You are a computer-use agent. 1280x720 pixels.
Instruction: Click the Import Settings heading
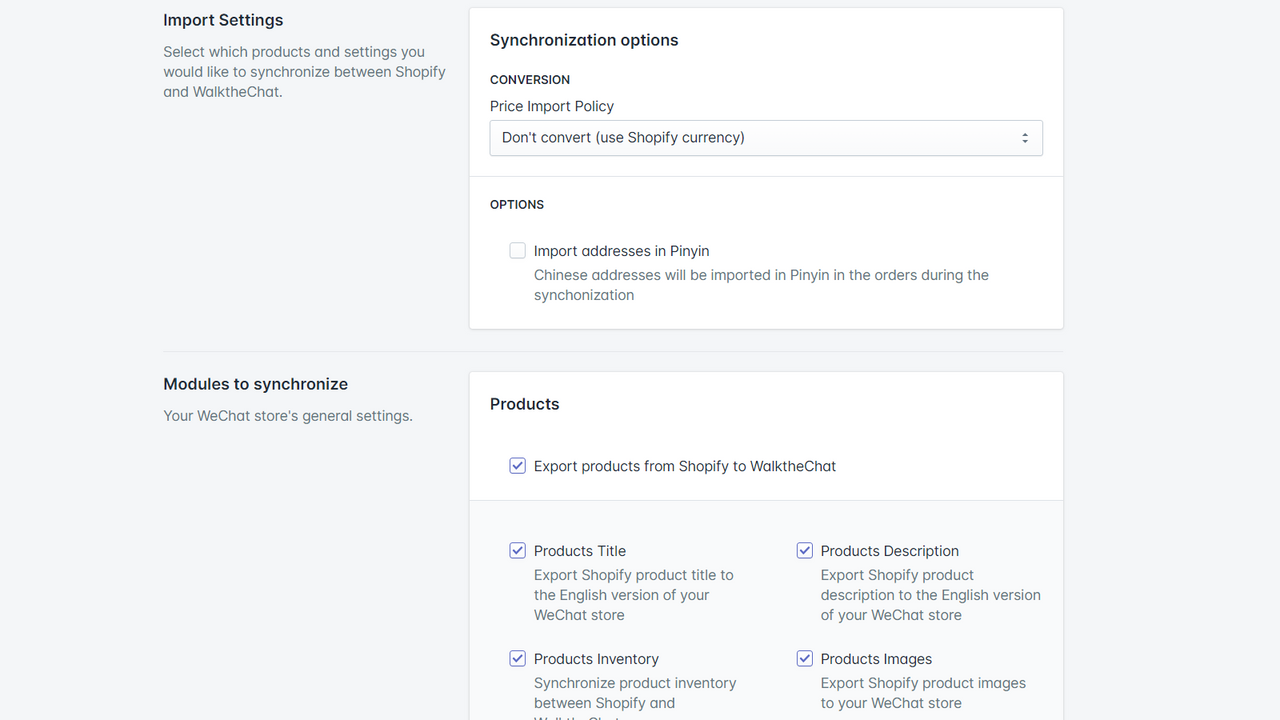point(223,20)
